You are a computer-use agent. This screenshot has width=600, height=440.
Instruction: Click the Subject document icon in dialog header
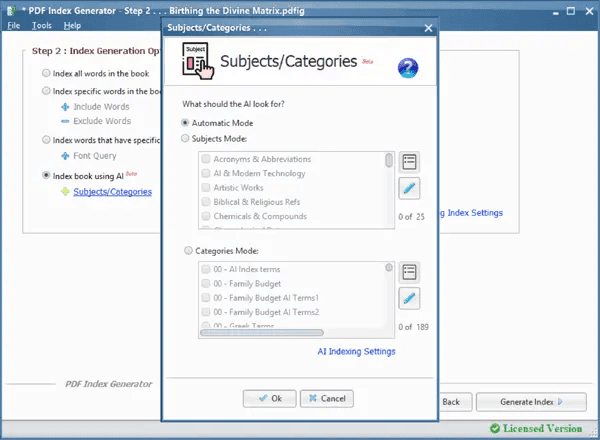[197, 61]
